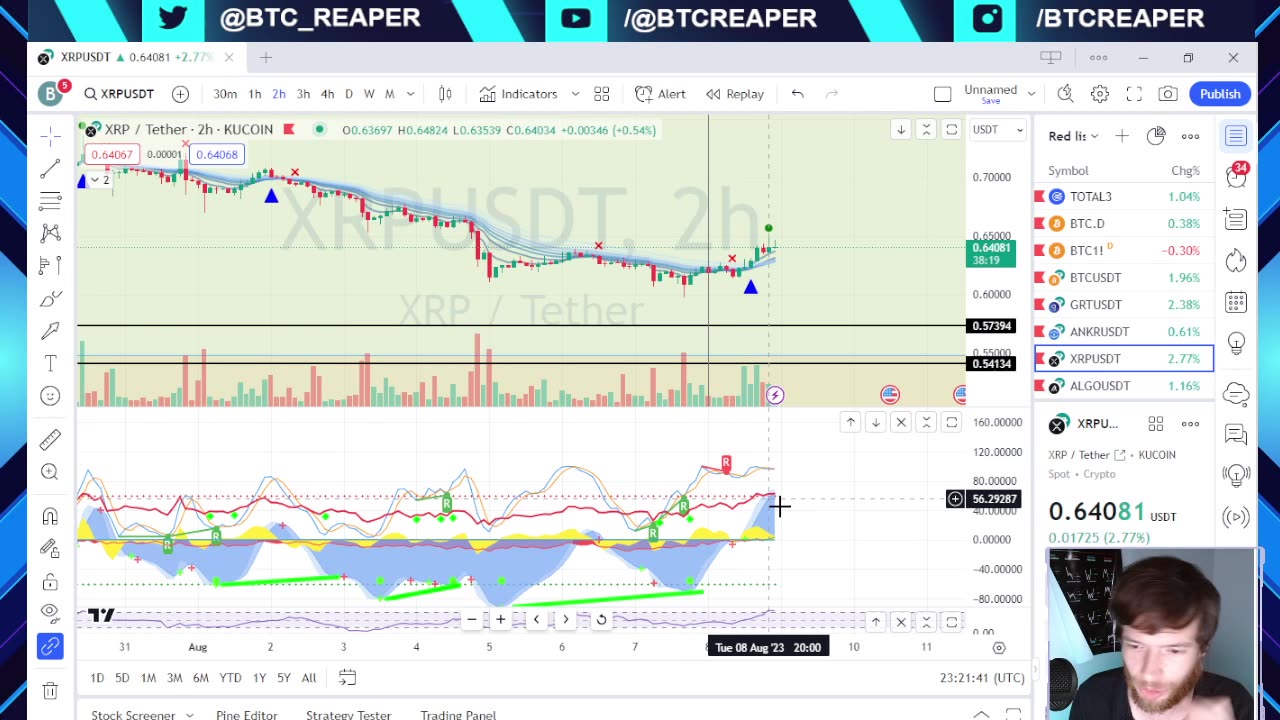The image size is (1280, 720).
Task: Open the Strategy Tester tab
Action: (x=348, y=714)
